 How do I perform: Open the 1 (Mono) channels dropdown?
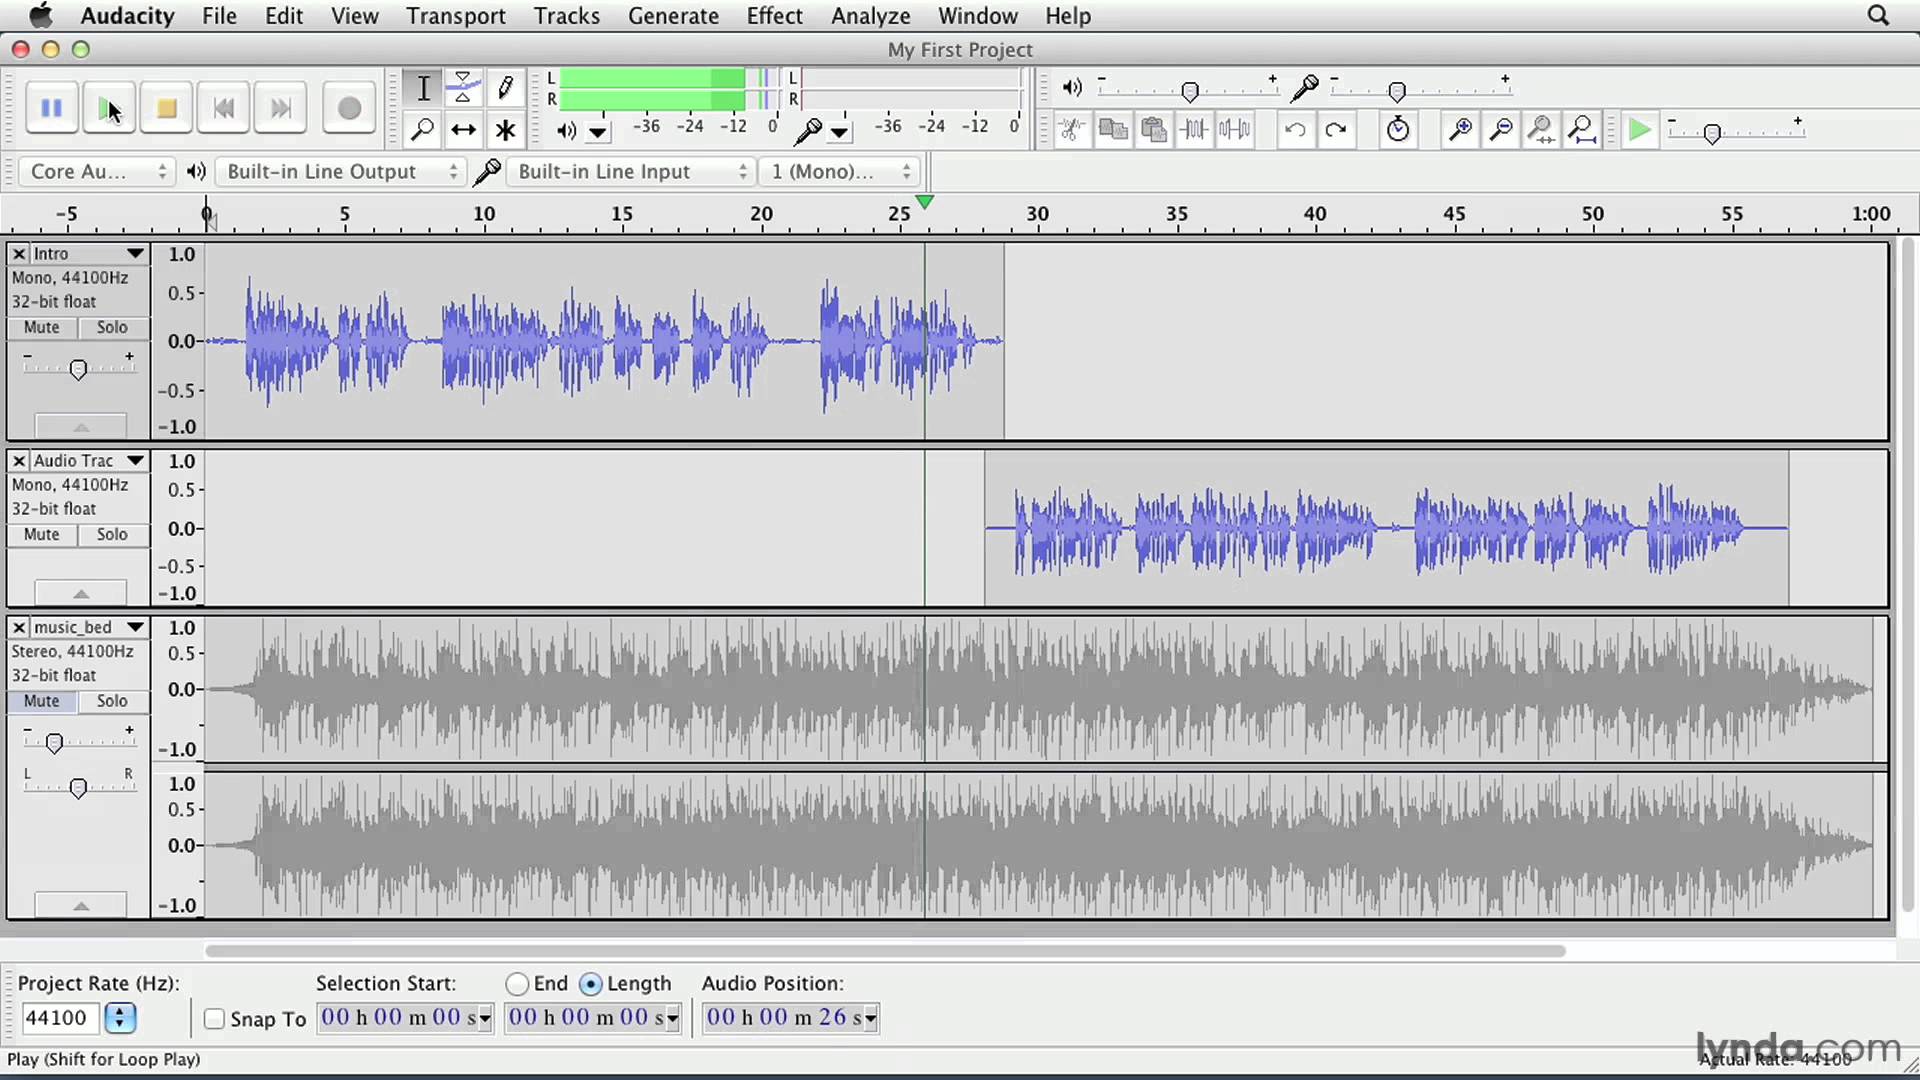pyautogui.click(x=840, y=172)
